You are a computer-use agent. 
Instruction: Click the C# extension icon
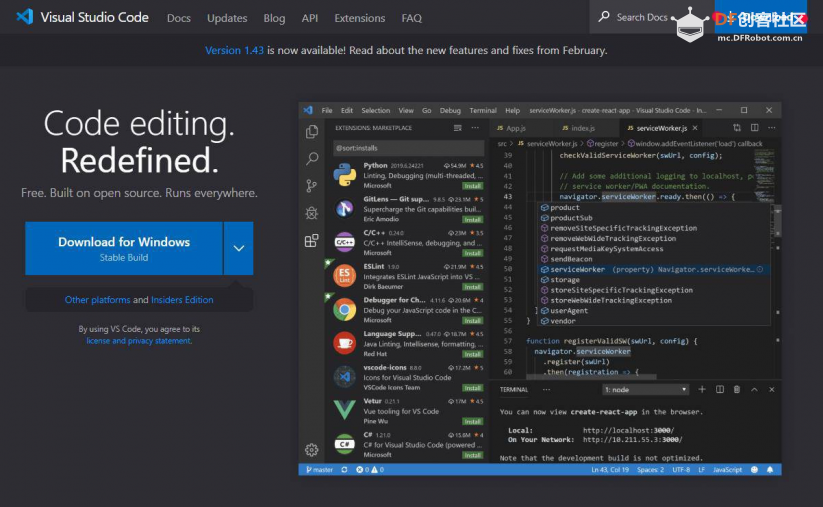pos(345,444)
